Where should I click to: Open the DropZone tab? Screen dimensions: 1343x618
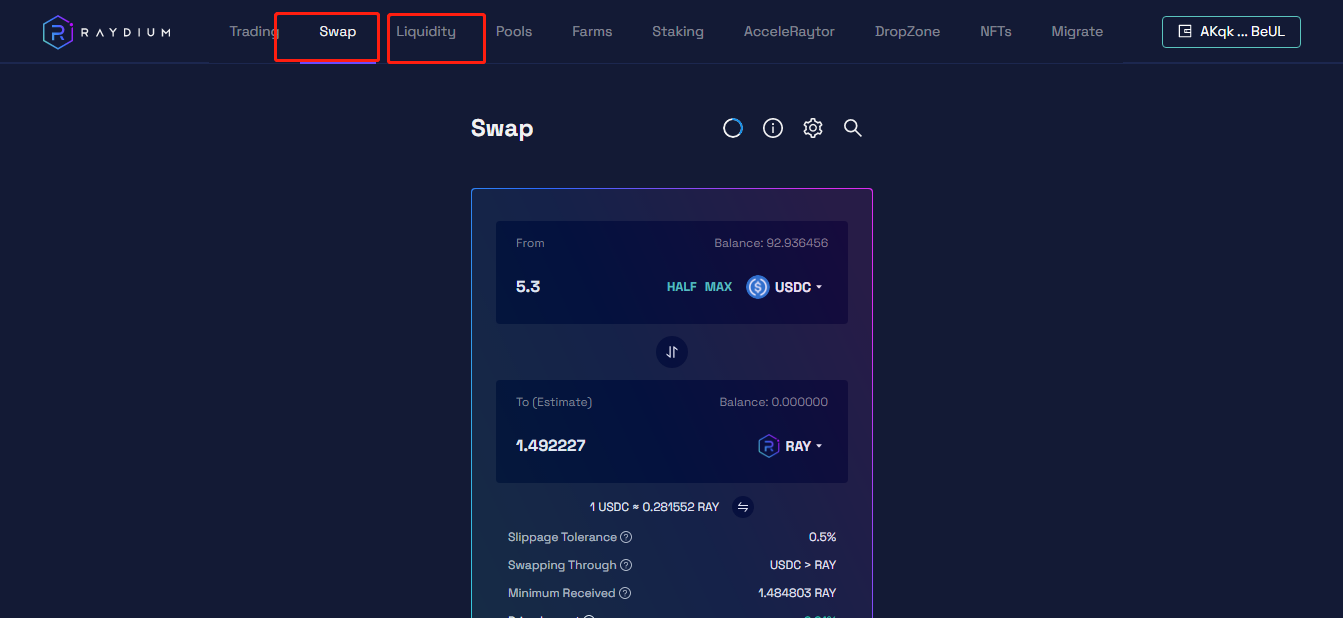coord(908,31)
